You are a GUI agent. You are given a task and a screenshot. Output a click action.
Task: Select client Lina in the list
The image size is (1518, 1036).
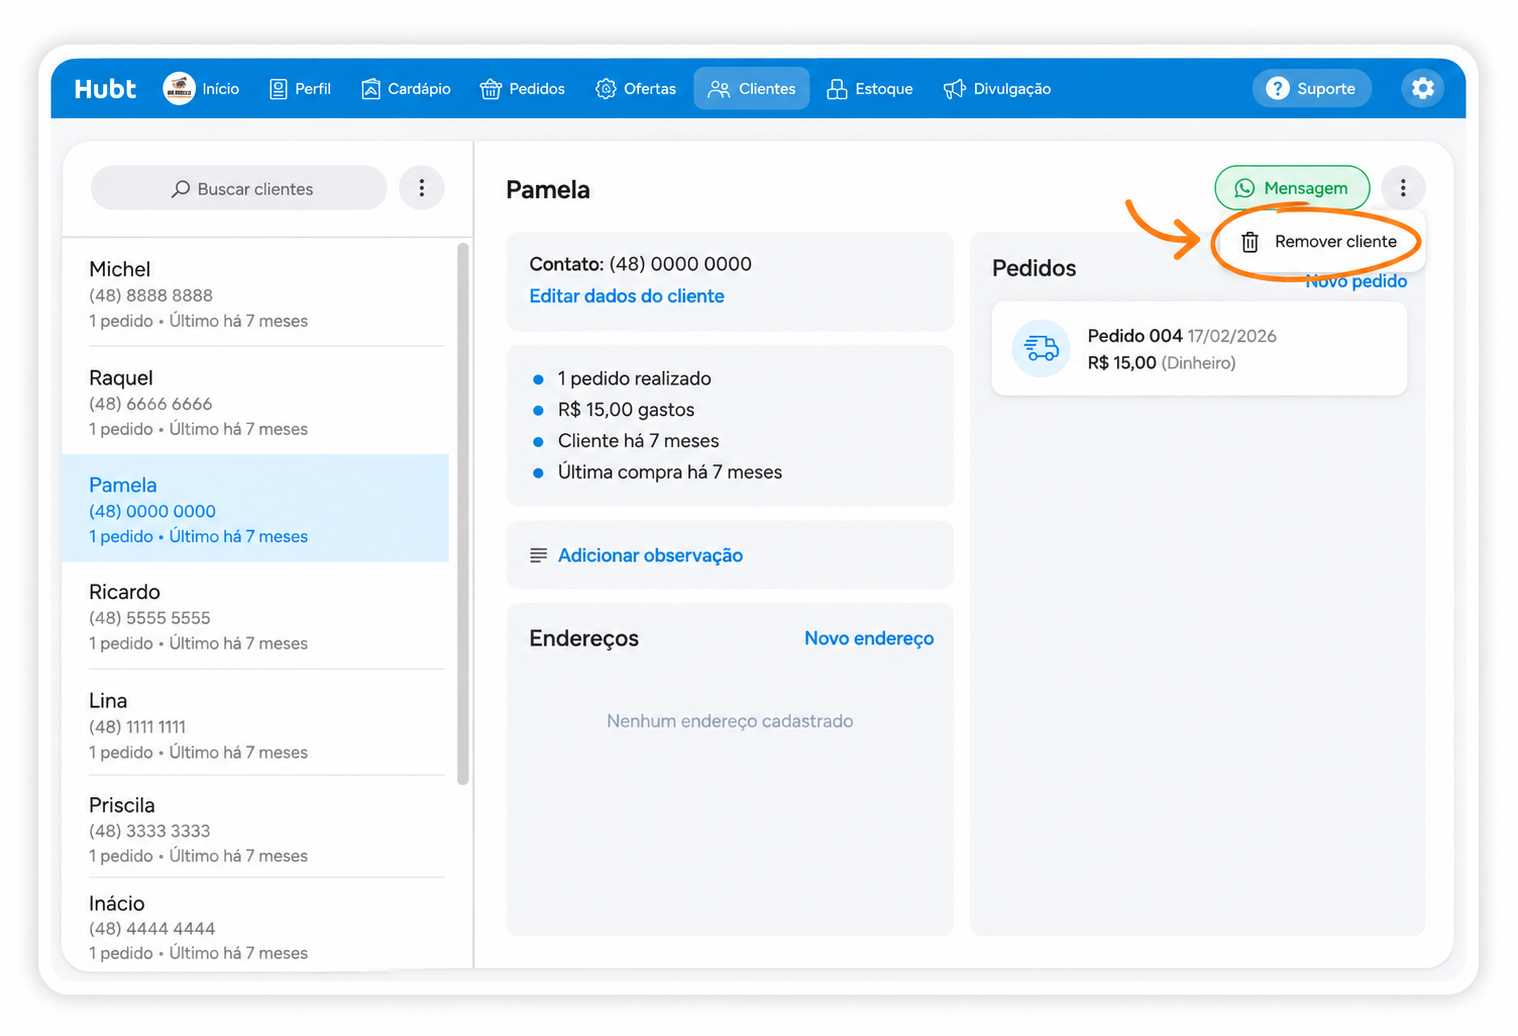(256, 724)
